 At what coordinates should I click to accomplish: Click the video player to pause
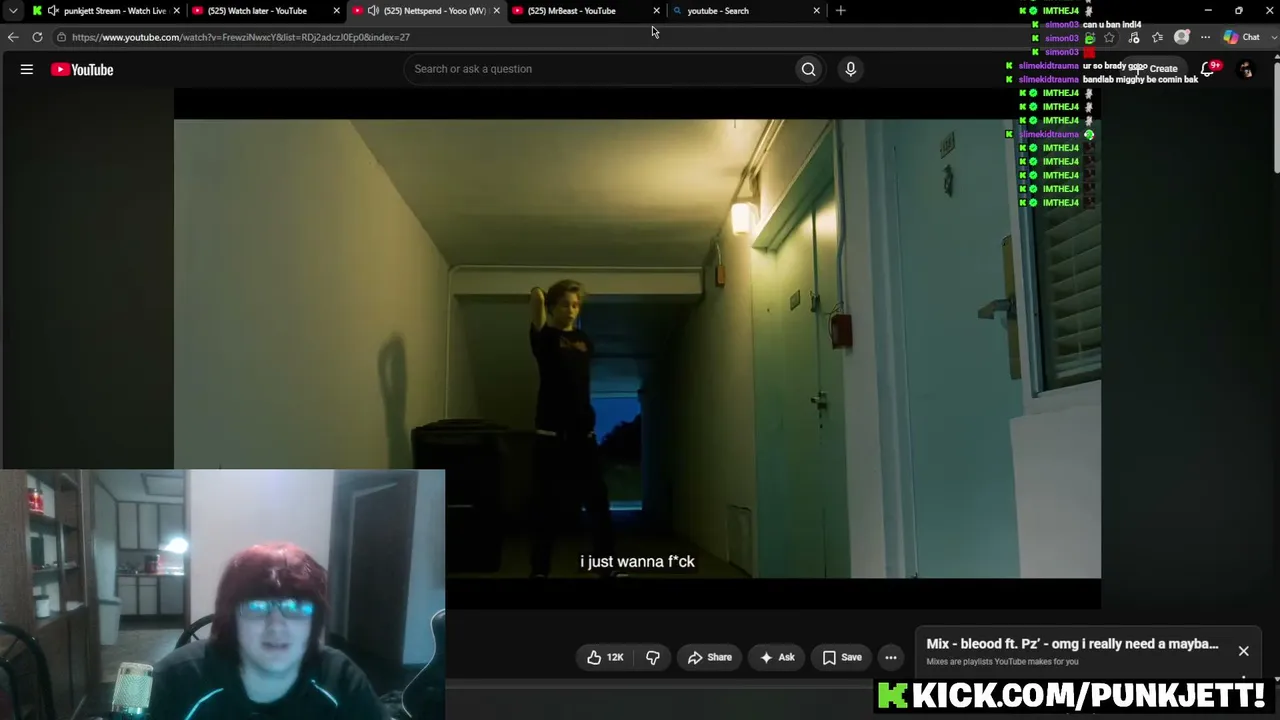637,348
